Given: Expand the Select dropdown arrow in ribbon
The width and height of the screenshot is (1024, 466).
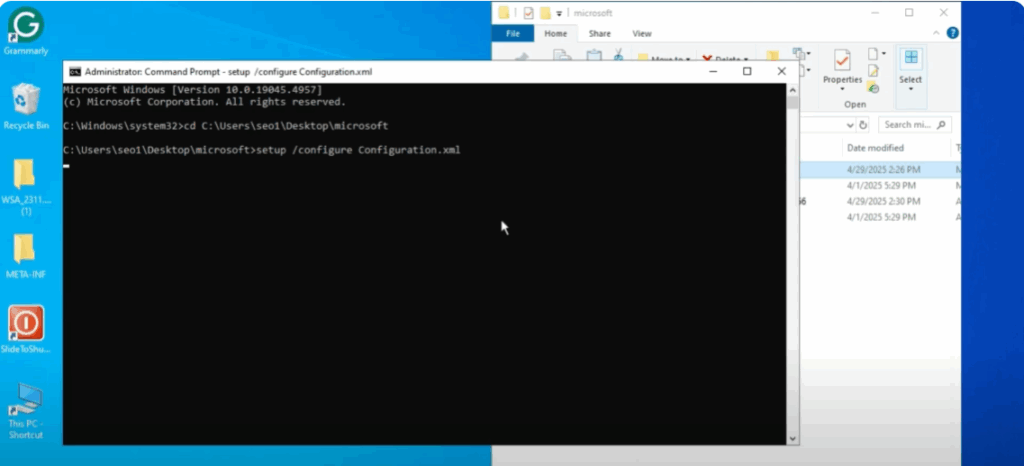Looking at the screenshot, I should 910,89.
